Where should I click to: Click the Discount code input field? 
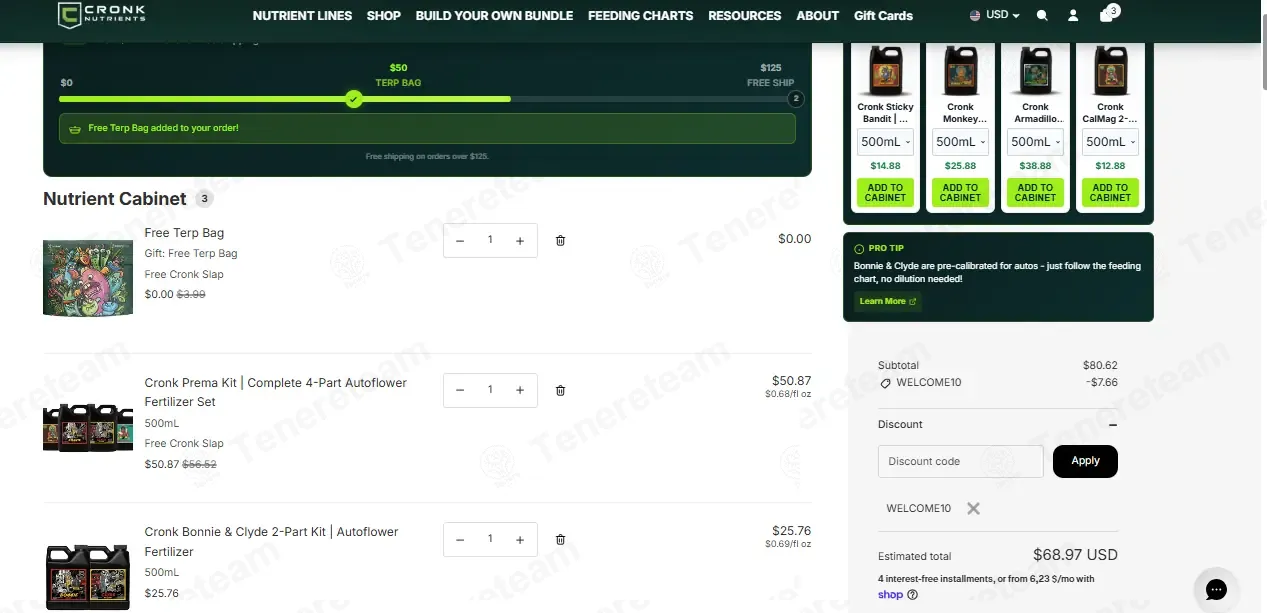click(960, 461)
